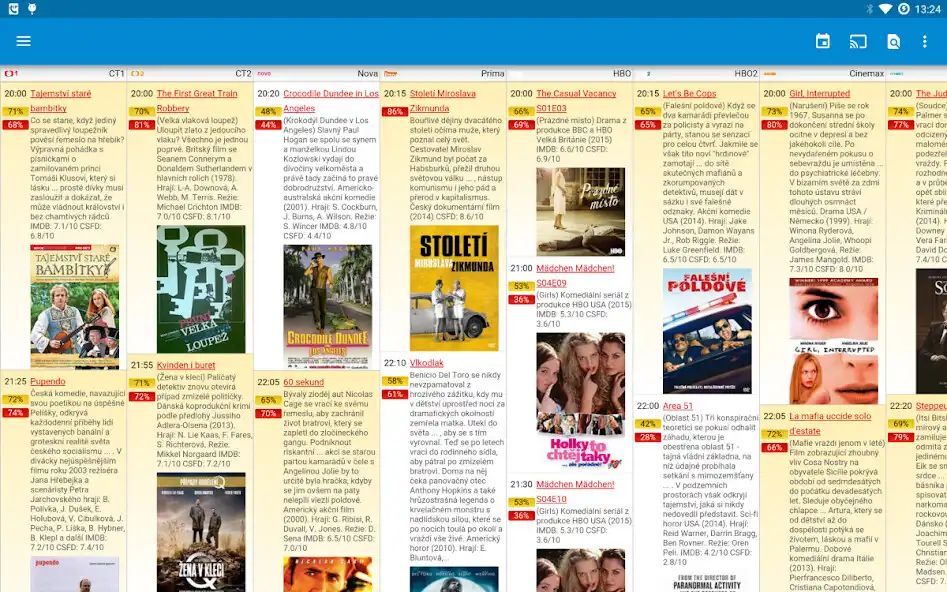Tap the first notification icon in status bar
The height and width of the screenshot is (592, 947).
(13, 9)
